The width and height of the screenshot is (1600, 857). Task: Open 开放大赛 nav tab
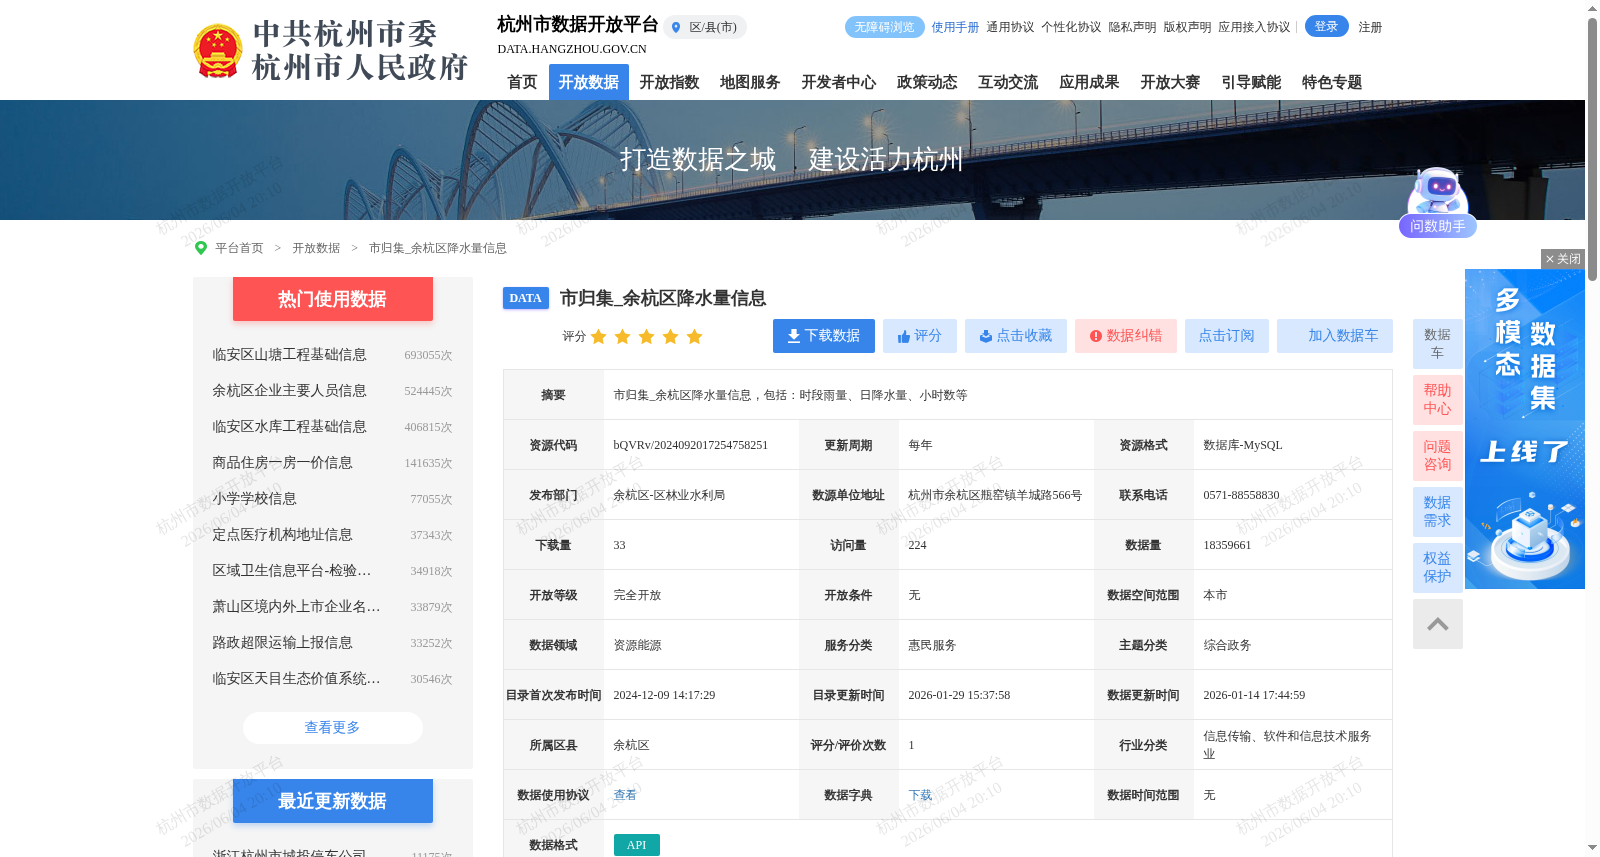click(1170, 82)
